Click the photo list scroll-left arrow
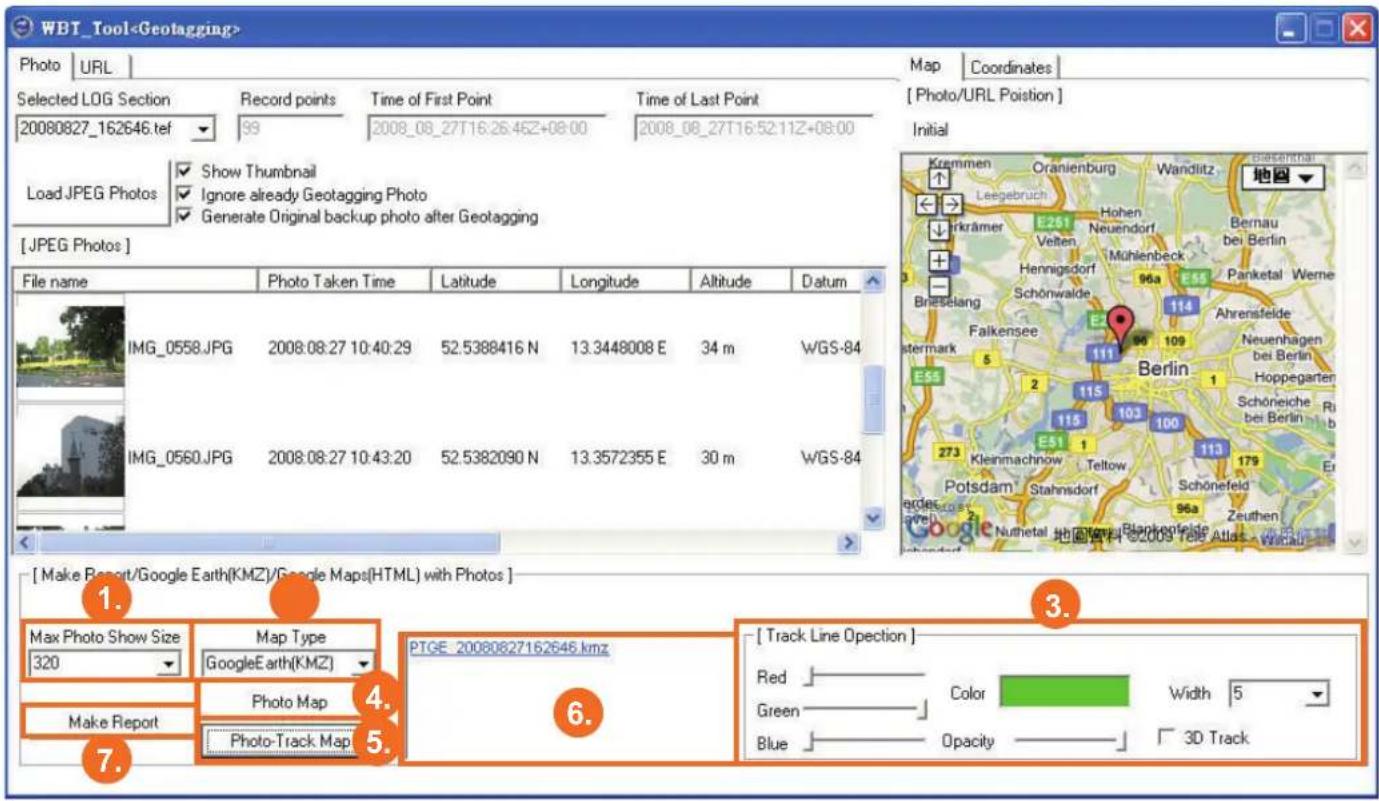Viewport: 1379px width, 801px height. tap(26, 542)
